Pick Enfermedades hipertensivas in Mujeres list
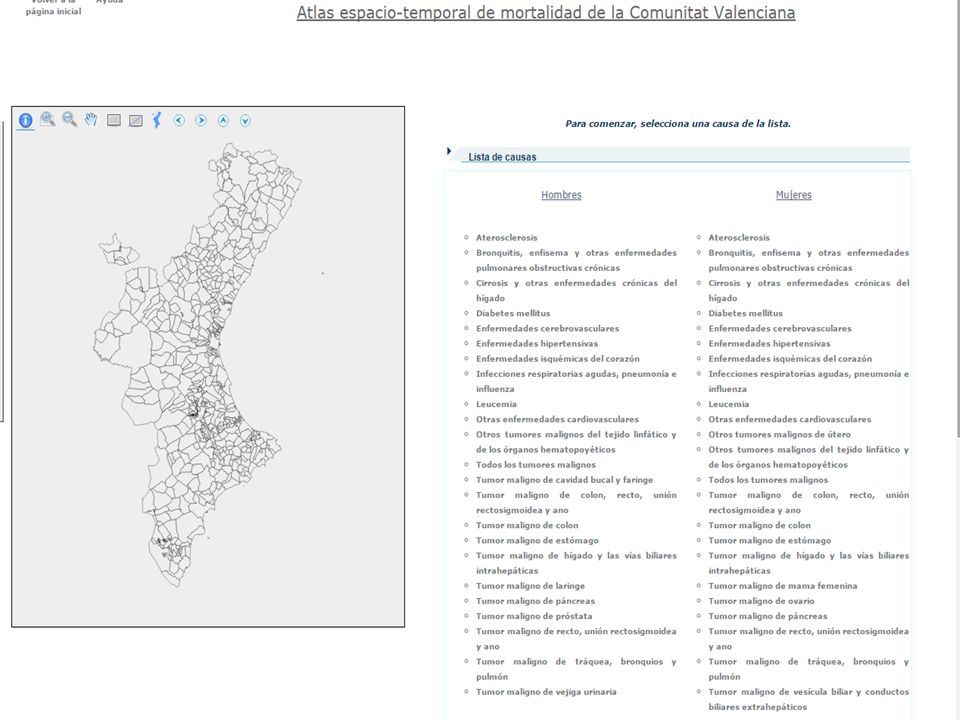Image resolution: width=960 pixels, height=720 pixels. pos(769,344)
